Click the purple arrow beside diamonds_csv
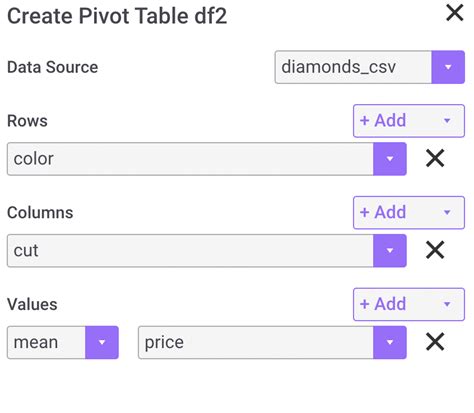This screenshot has width=474, height=413. 448,67
